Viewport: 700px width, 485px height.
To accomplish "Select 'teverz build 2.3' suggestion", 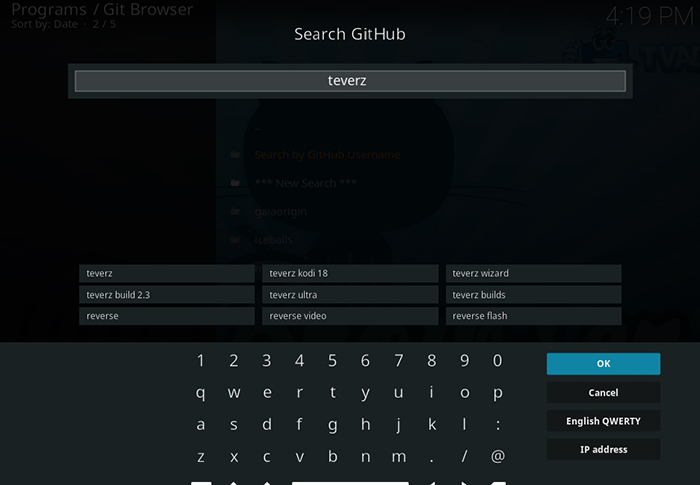I will coord(167,295).
